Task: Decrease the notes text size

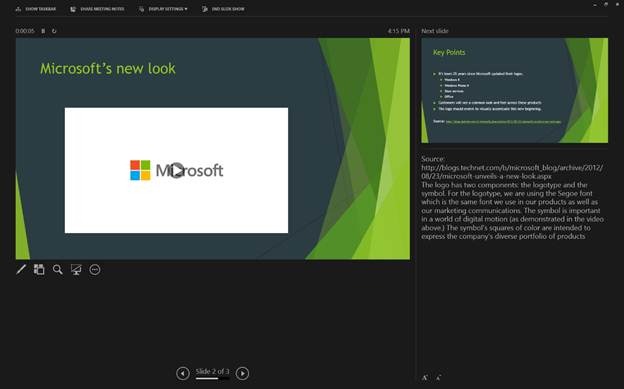Action: coord(438,377)
